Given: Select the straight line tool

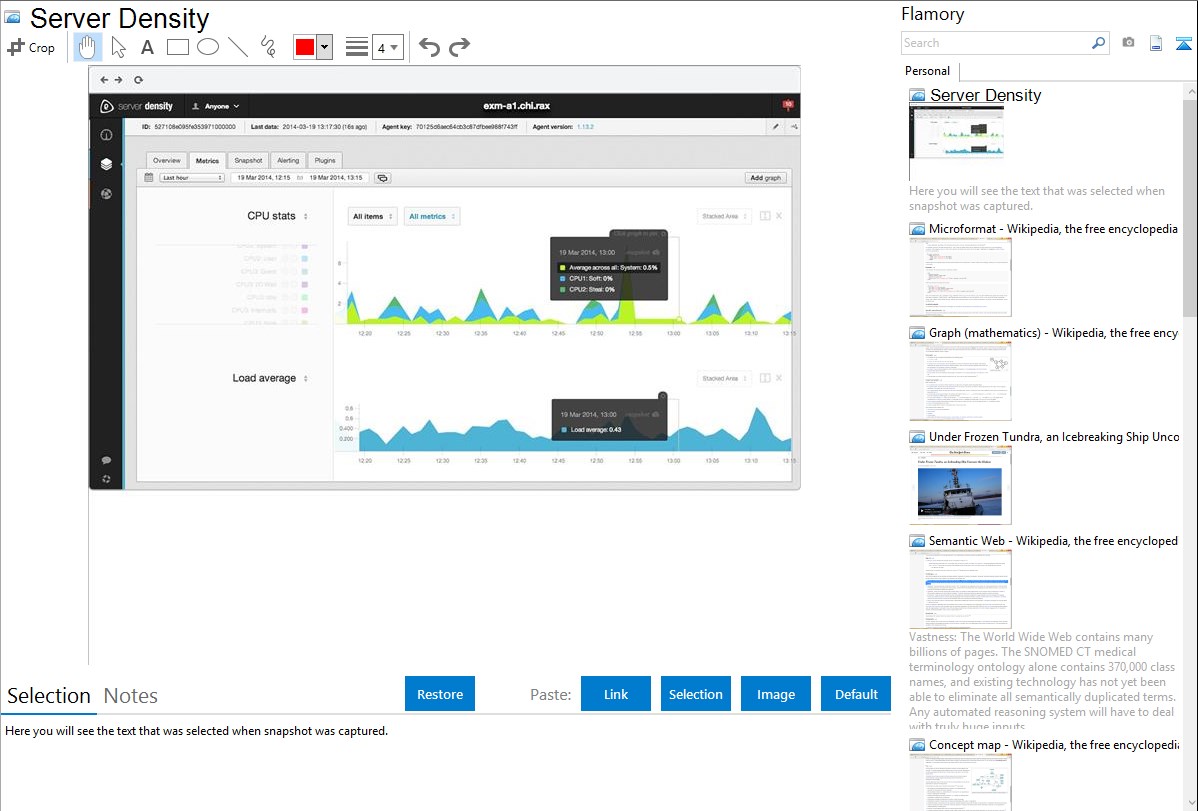Looking at the screenshot, I should tap(238, 47).
